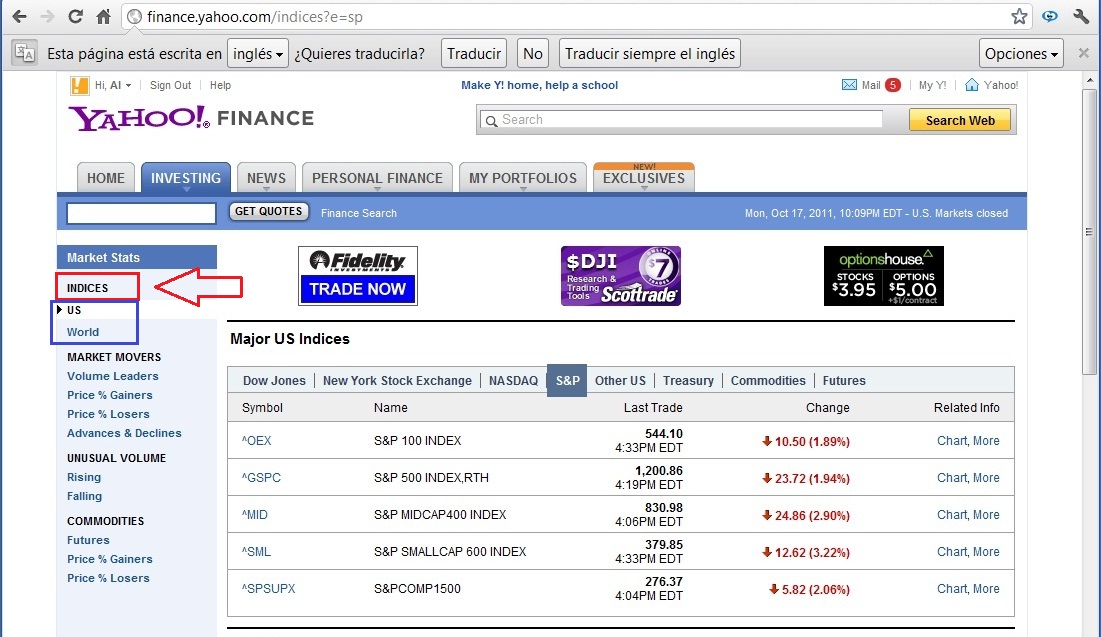This screenshot has height=637, width=1101.
Task: Open the PERSONAL FINANCE tab
Action: click(377, 178)
